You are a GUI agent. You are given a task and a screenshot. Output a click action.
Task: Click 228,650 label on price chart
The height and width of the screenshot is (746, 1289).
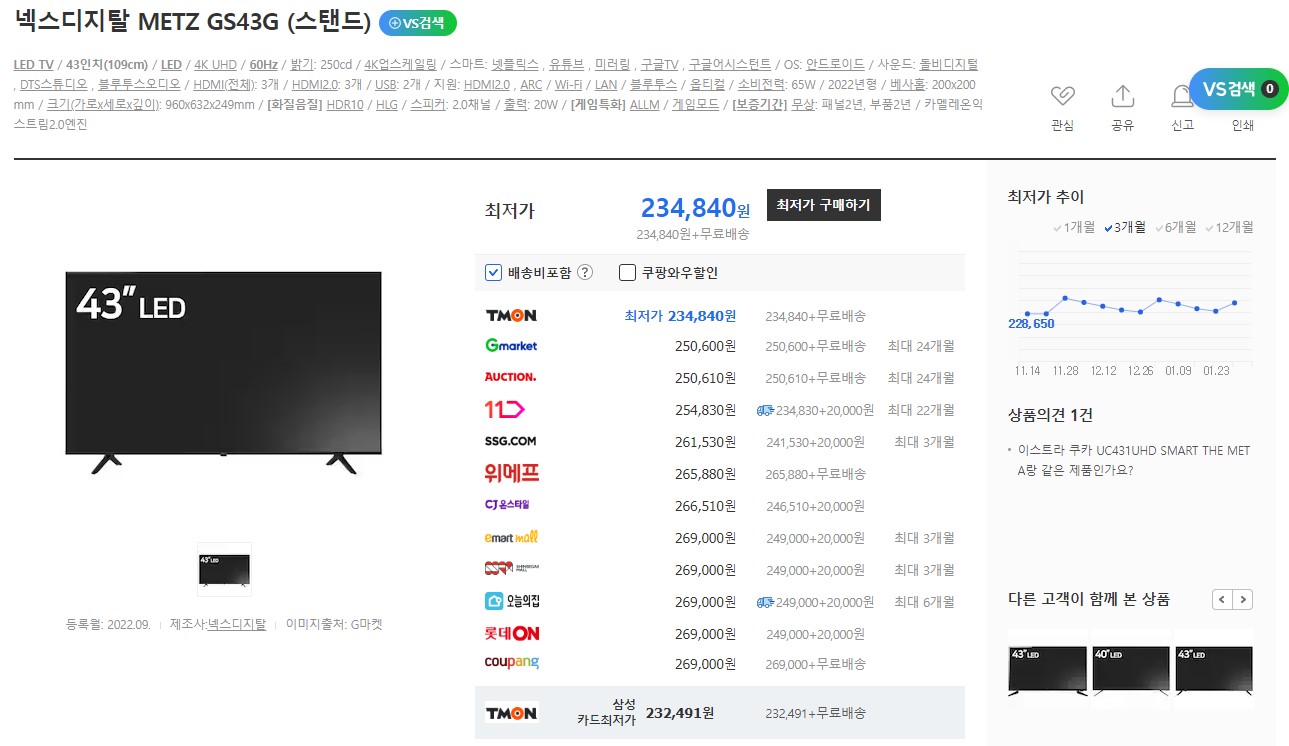point(1032,324)
